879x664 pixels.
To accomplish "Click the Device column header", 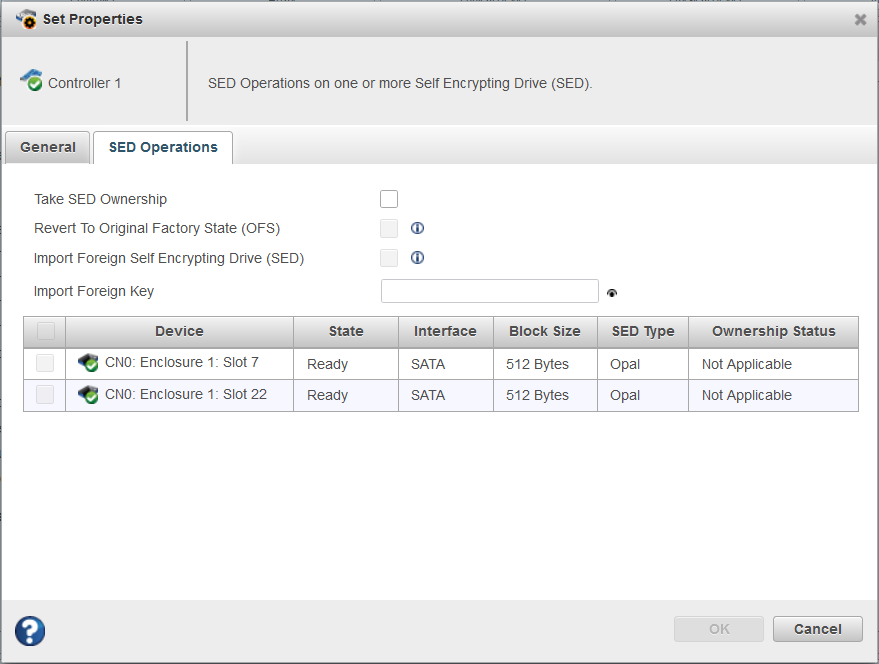I will (x=179, y=331).
